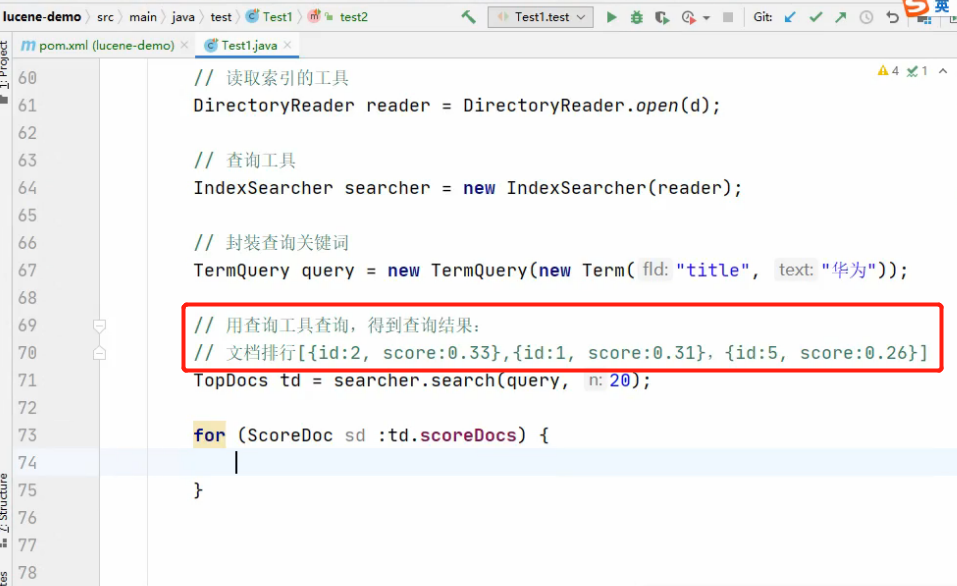The image size is (957, 586).
Task: Click 'TermQuery query' declaration
Action: [273, 270]
